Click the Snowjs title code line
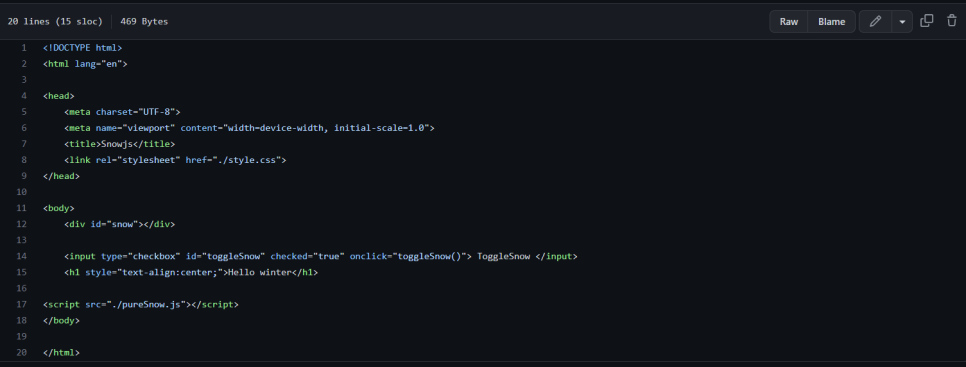 [x=120, y=143]
